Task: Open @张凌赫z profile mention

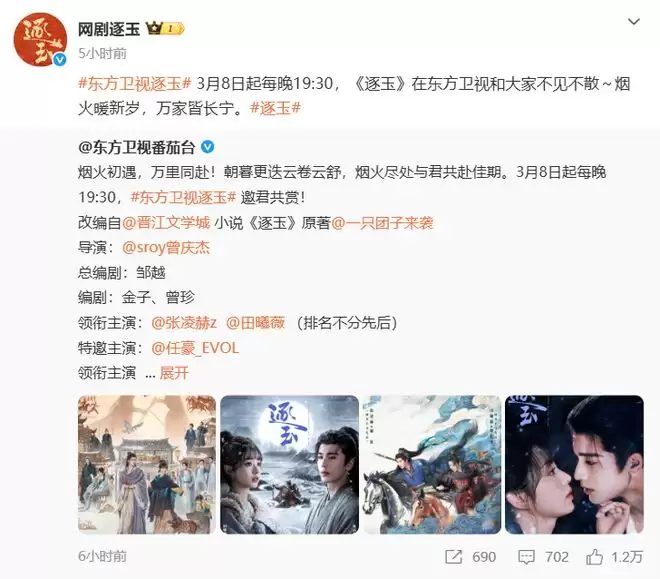Action: point(184,323)
